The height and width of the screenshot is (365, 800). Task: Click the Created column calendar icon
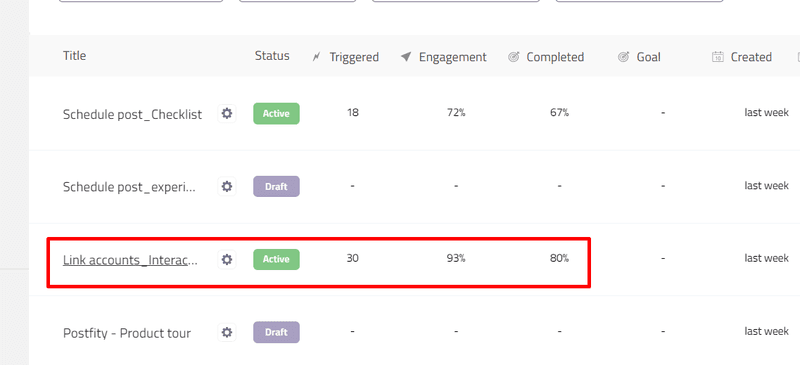(718, 57)
